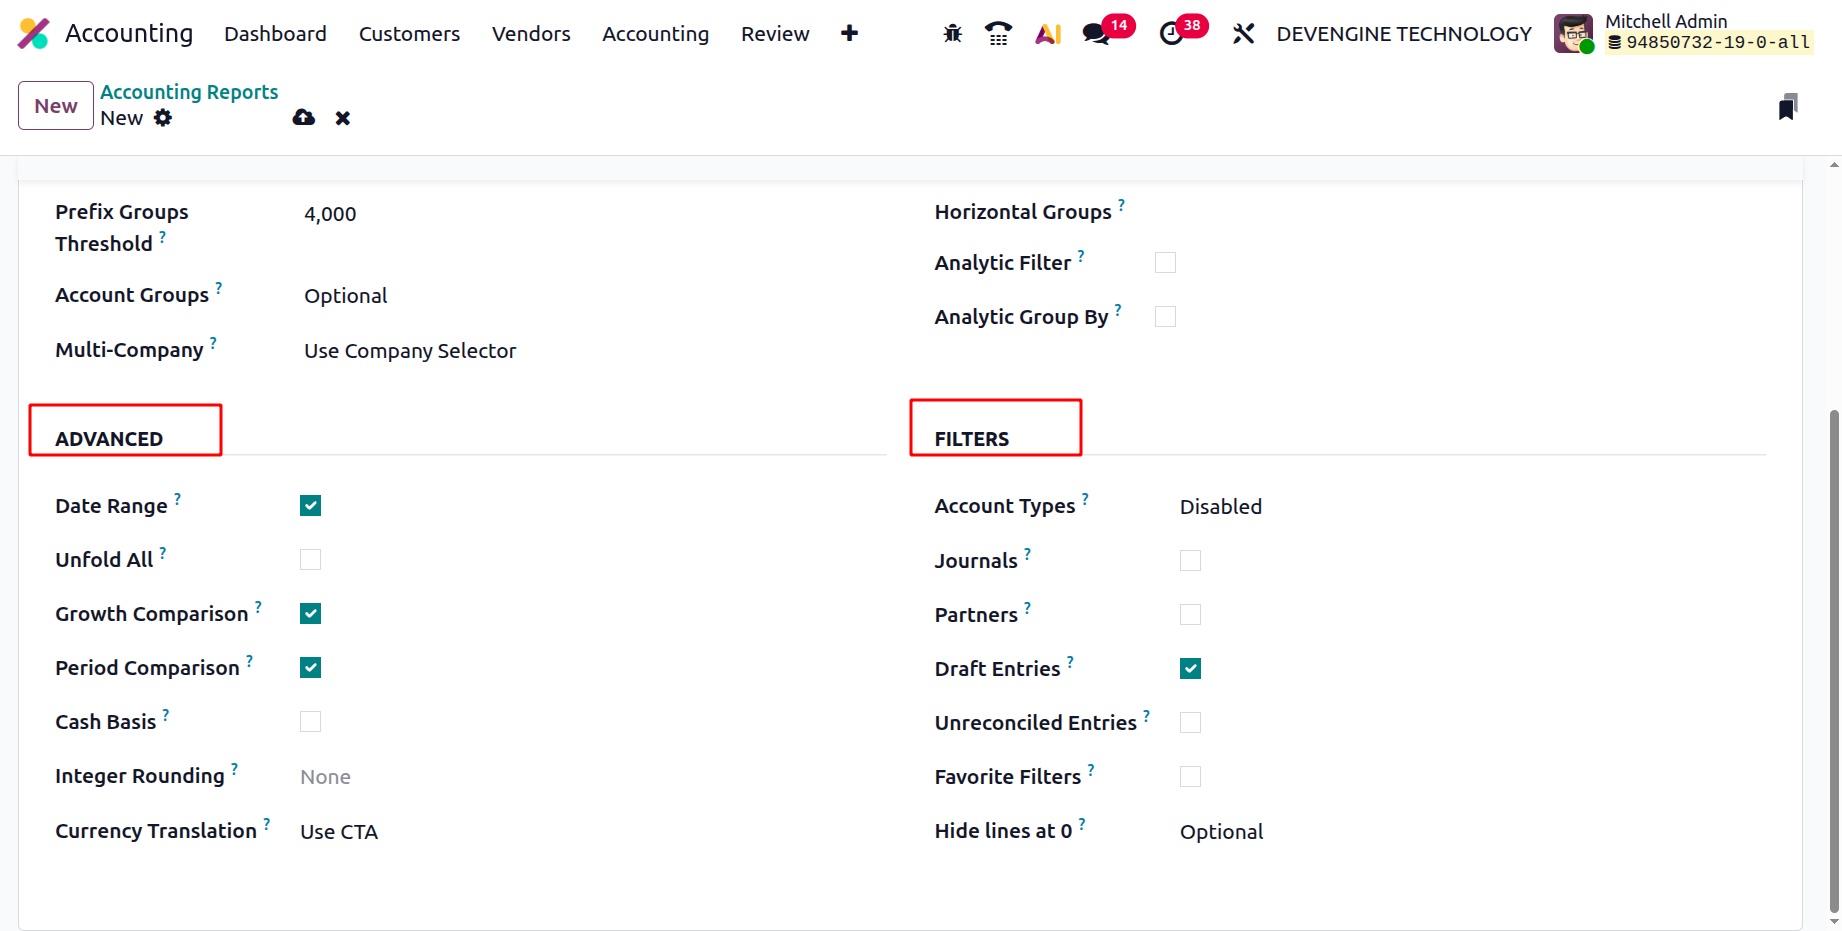The width and height of the screenshot is (1842, 931).
Task: Open the Currency Translation Use CTA dropdown
Action: click(339, 832)
